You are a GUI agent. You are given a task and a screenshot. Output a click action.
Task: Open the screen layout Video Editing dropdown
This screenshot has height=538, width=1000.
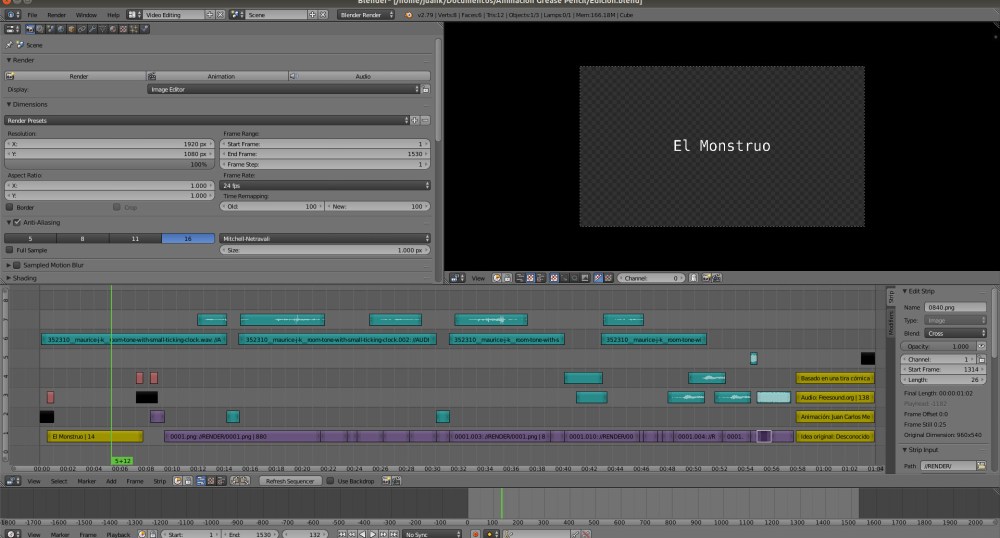pos(168,16)
